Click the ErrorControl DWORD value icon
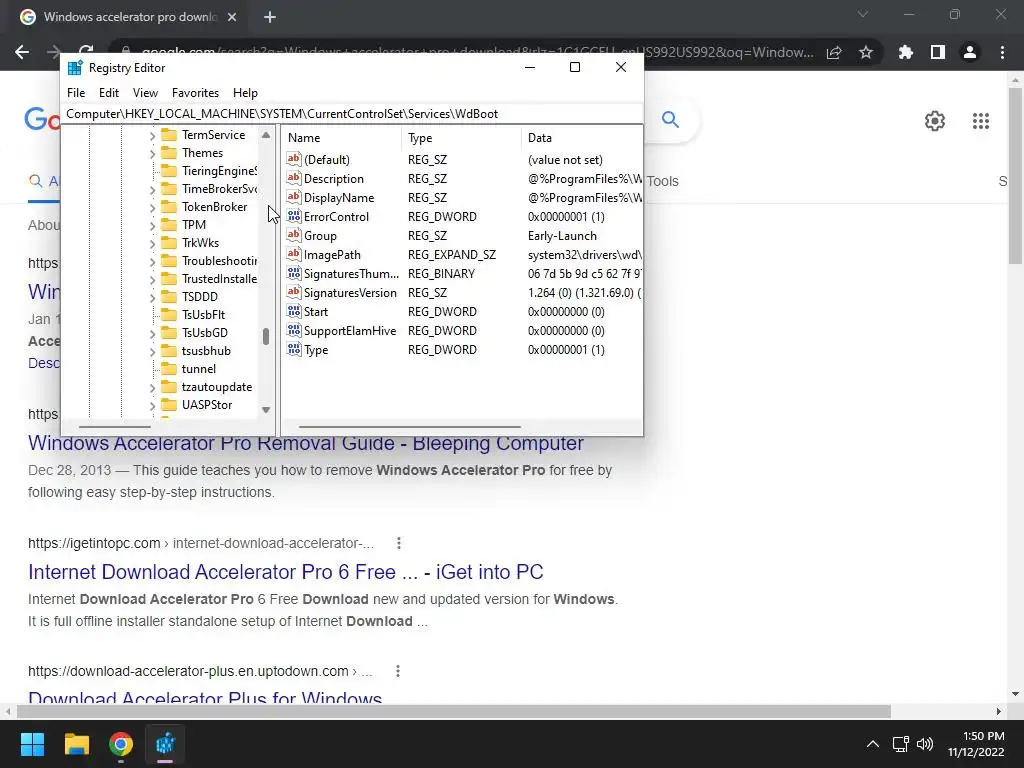Image resolution: width=1024 pixels, height=768 pixels. click(x=294, y=216)
